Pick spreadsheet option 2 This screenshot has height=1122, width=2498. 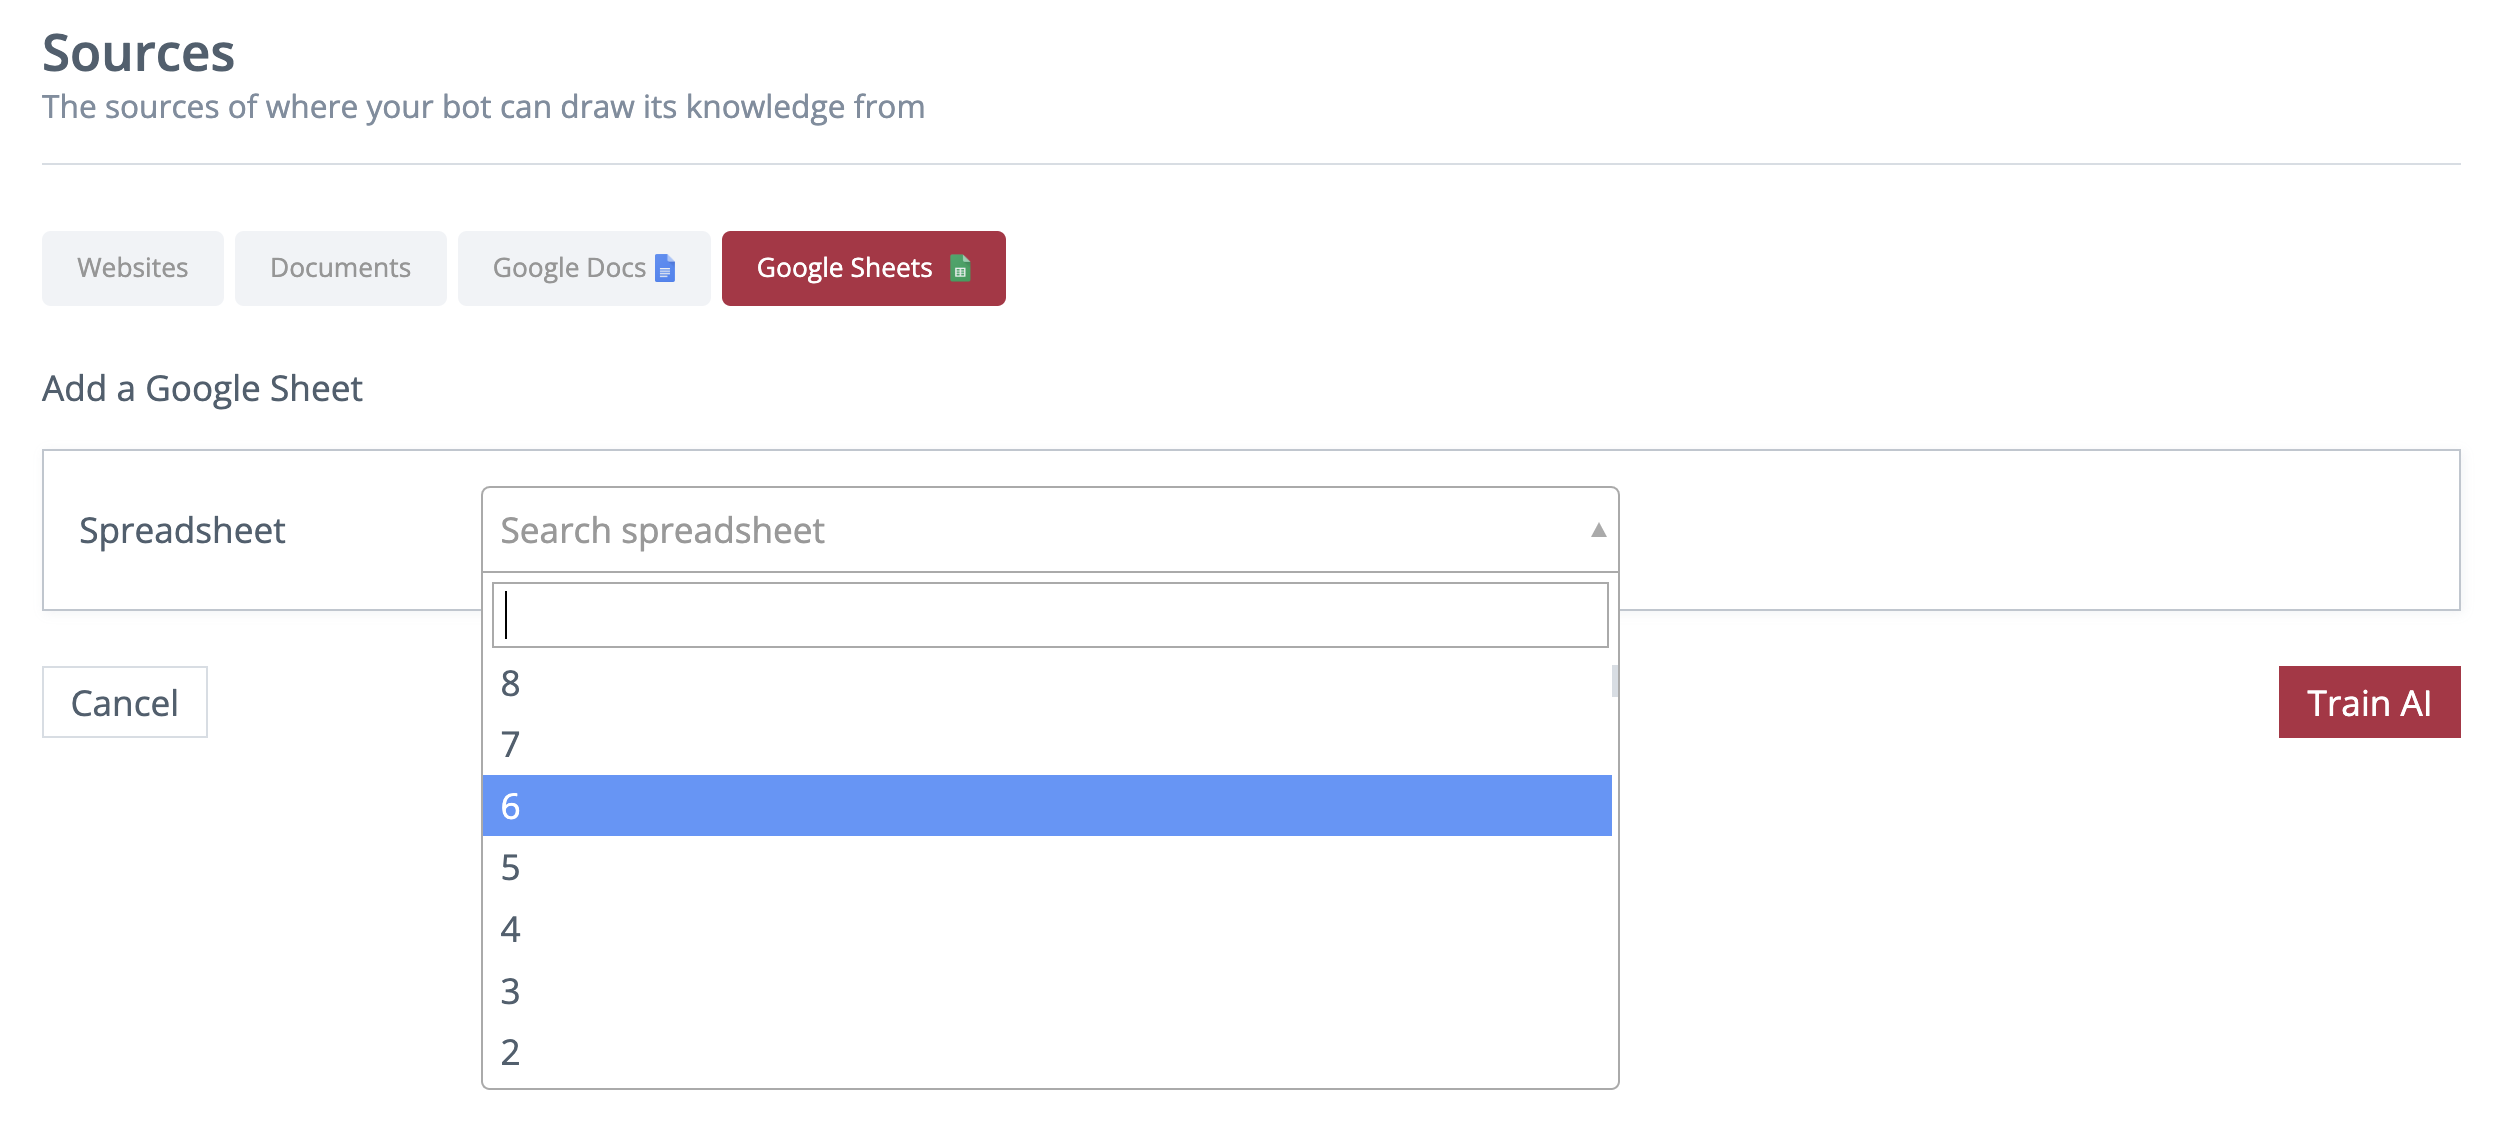(x=1046, y=1052)
